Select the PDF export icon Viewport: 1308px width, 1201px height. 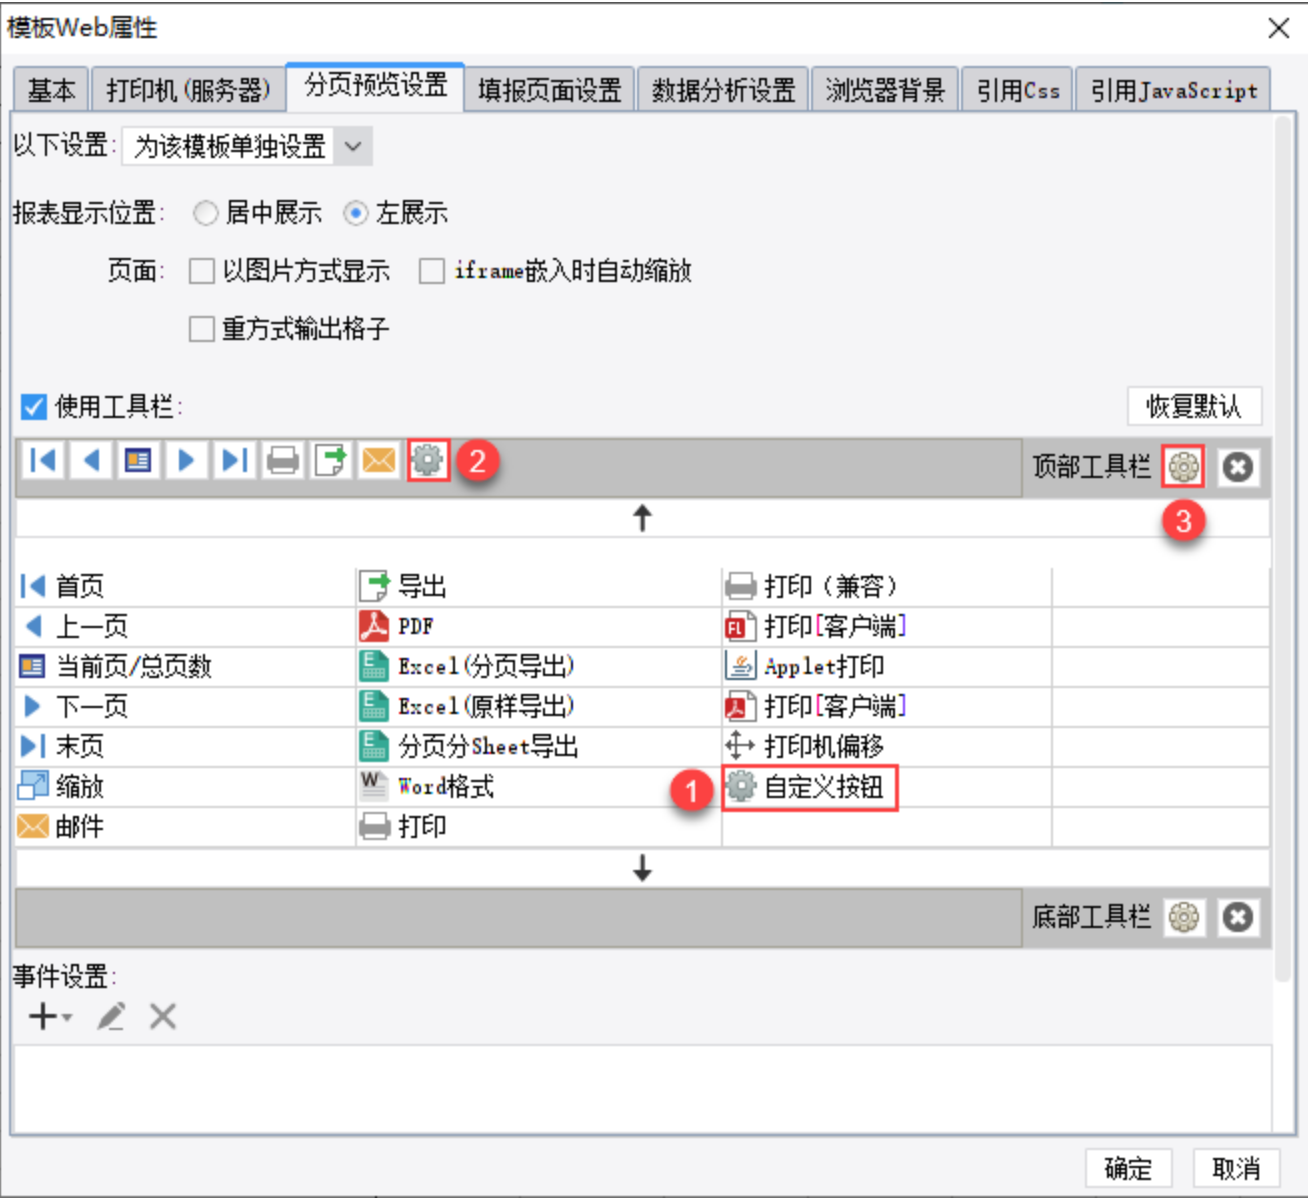click(374, 626)
